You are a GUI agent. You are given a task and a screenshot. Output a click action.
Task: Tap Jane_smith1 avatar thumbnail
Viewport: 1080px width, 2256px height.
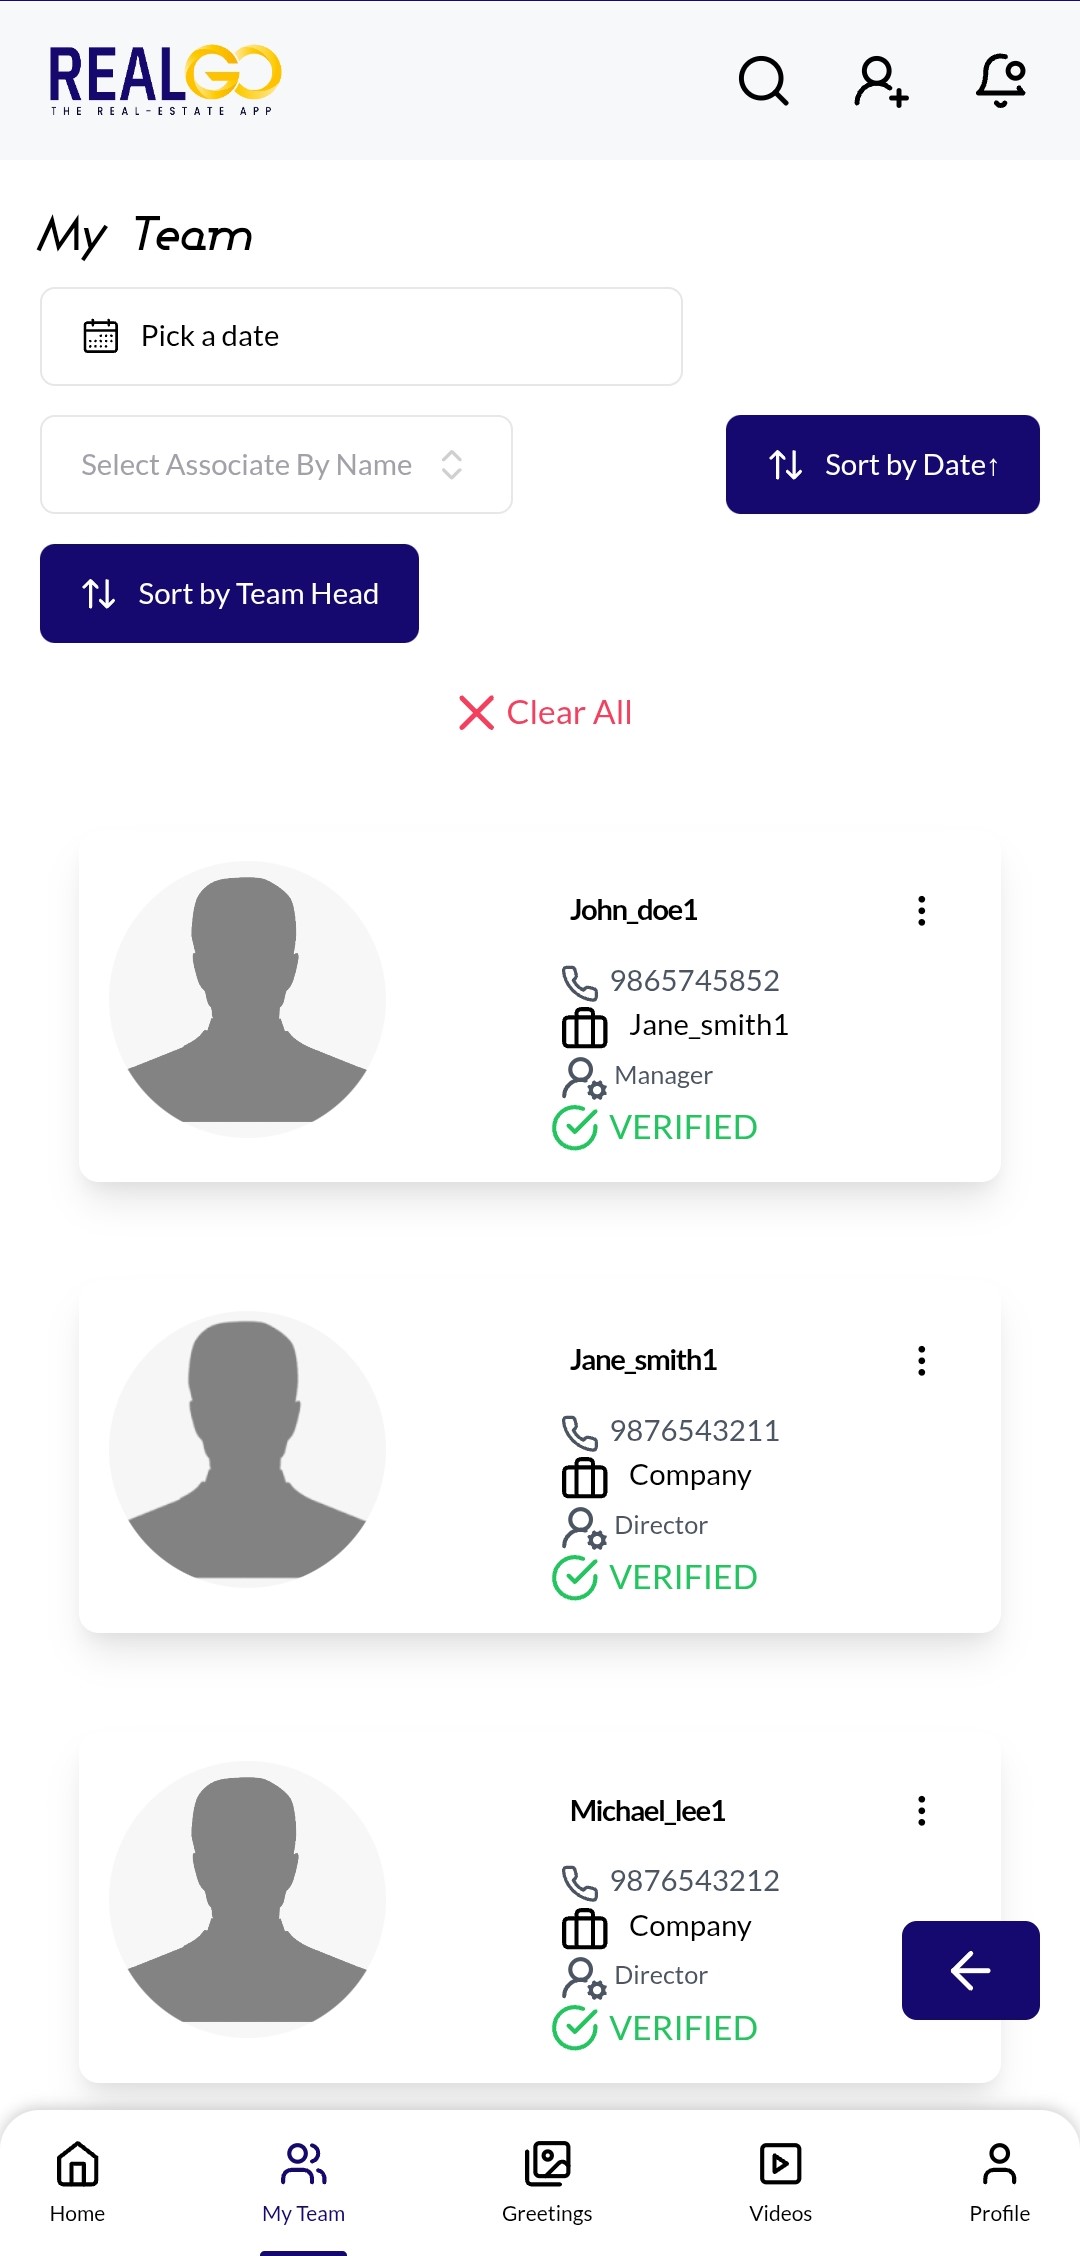click(247, 1449)
